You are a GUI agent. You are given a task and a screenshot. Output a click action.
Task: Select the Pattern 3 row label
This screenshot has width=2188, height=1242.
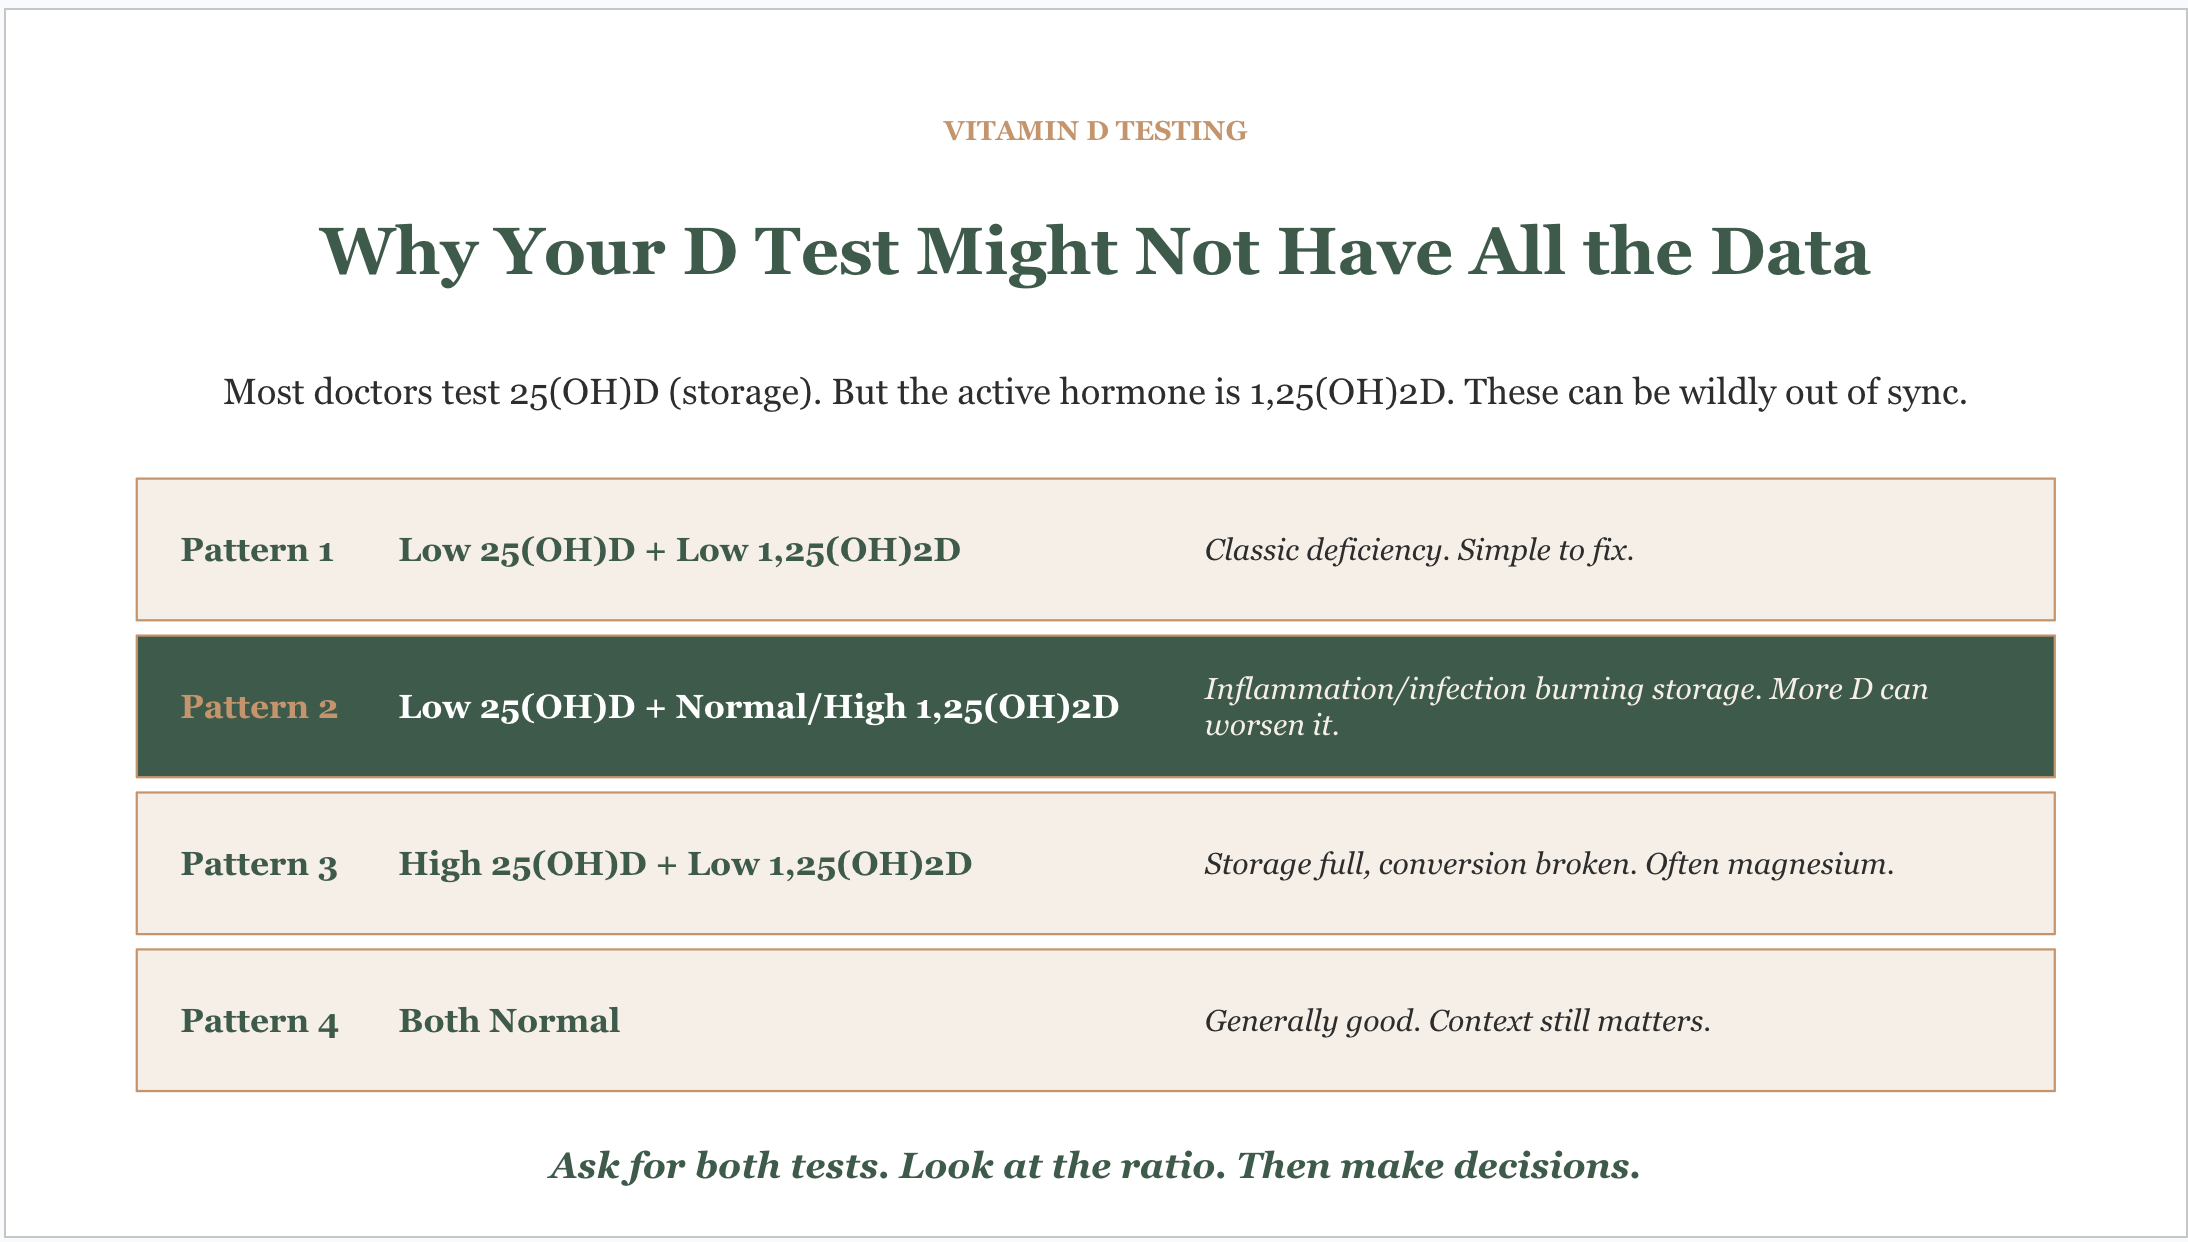tap(259, 864)
